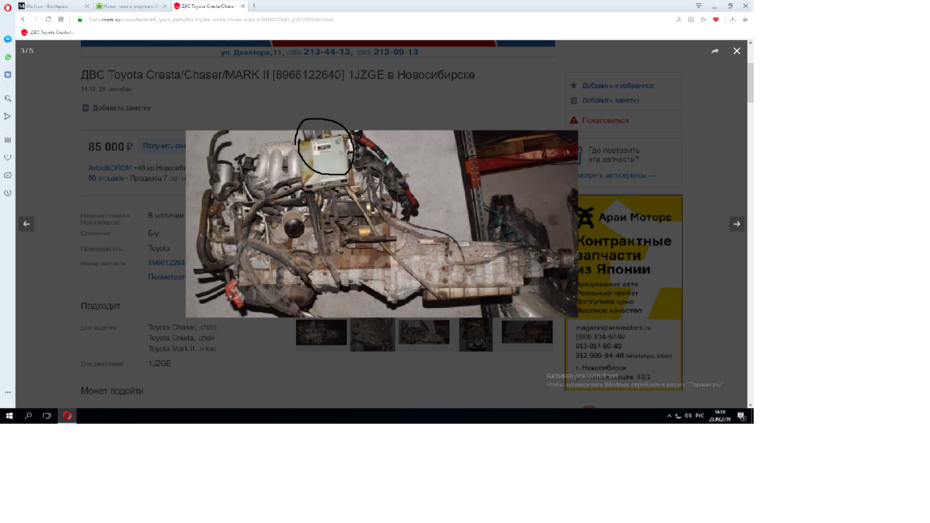Viewport: 930px width, 523px height.
Task: Open the sidebar search icon
Action: tap(8, 98)
